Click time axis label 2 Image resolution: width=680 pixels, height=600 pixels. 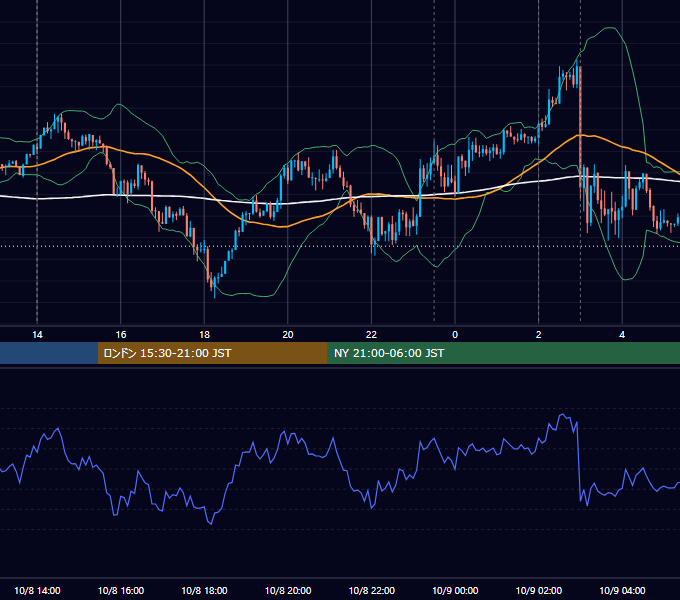pyautogui.click(x=539, y=335)
